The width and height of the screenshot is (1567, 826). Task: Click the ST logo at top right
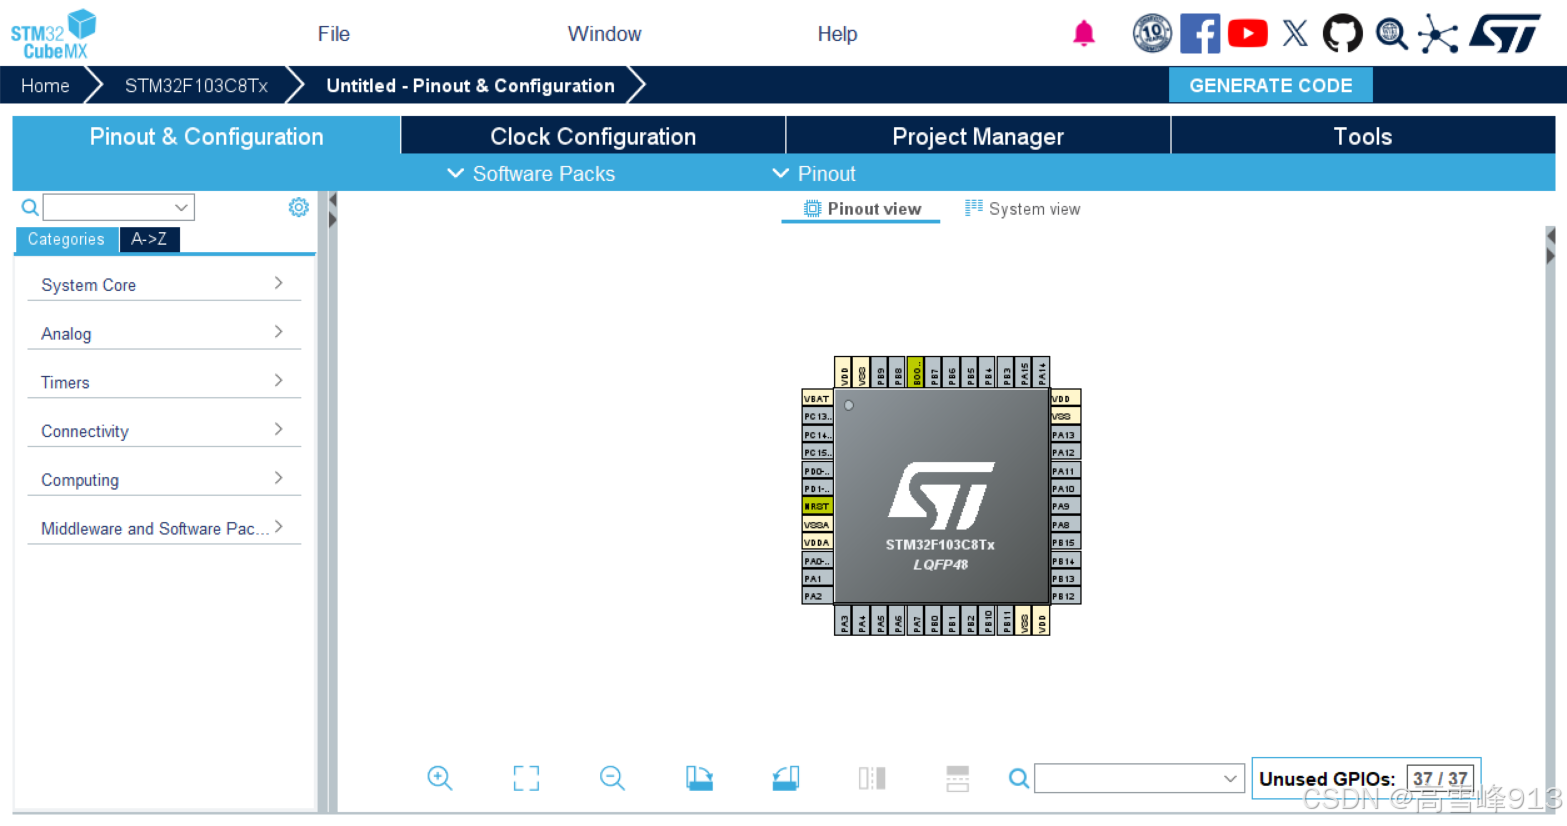(1506, 33)
